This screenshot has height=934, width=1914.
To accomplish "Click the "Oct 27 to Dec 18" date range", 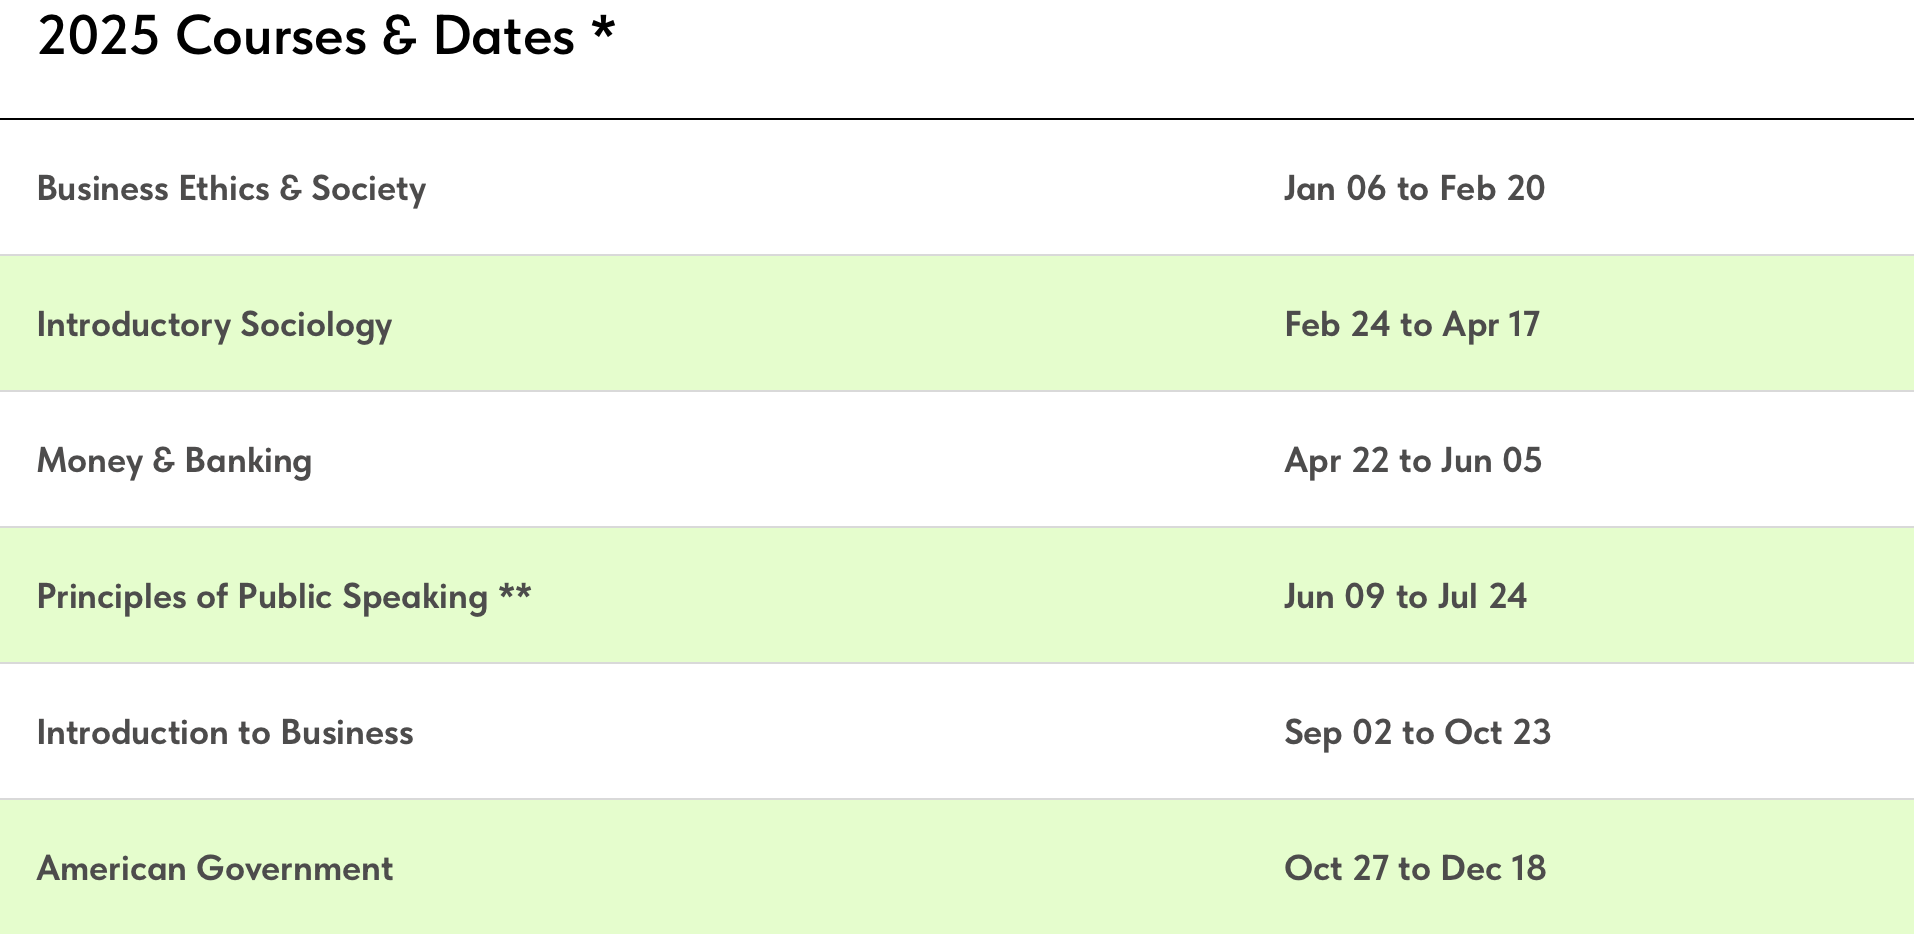I will 1415,869.
